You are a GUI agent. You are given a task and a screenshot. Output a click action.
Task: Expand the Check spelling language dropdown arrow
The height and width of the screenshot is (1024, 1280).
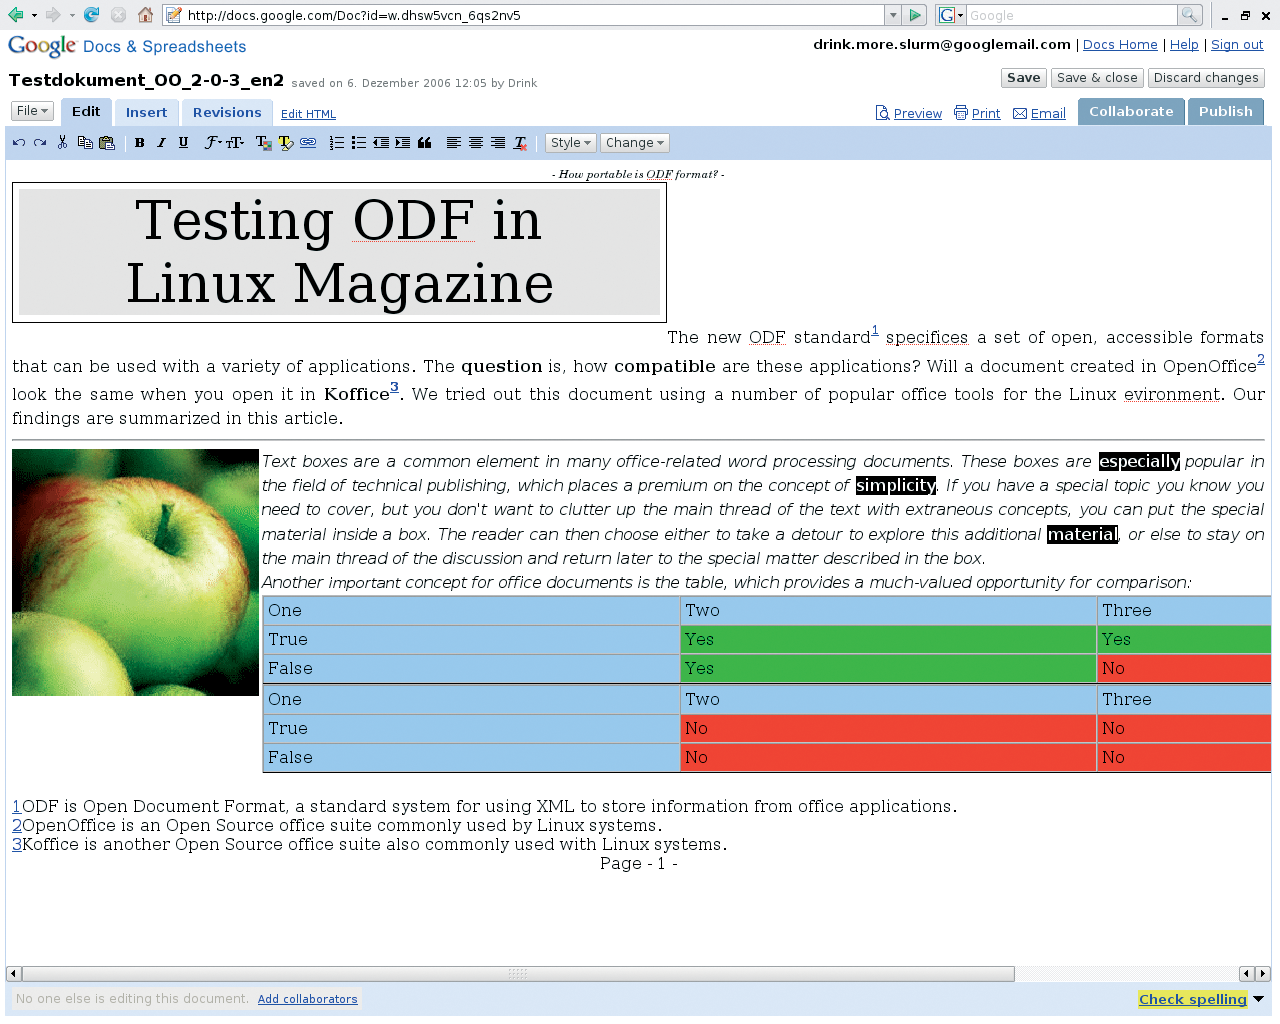[x=1258, y=999]
